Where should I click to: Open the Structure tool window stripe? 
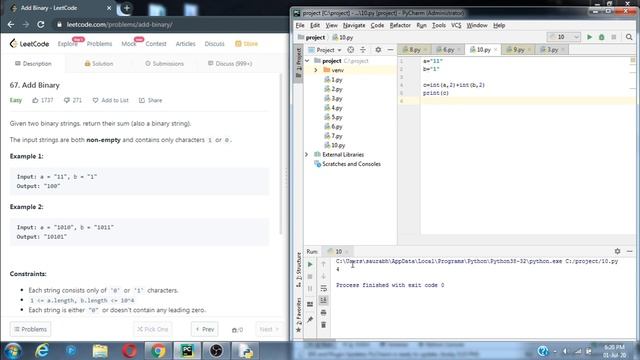pos(298,269)
